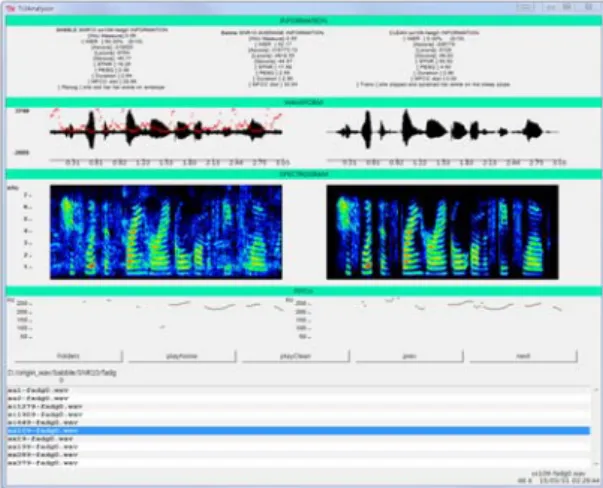
Task: Select si1909-fadg0.wav in the file list
Action: tap(298, 415)
